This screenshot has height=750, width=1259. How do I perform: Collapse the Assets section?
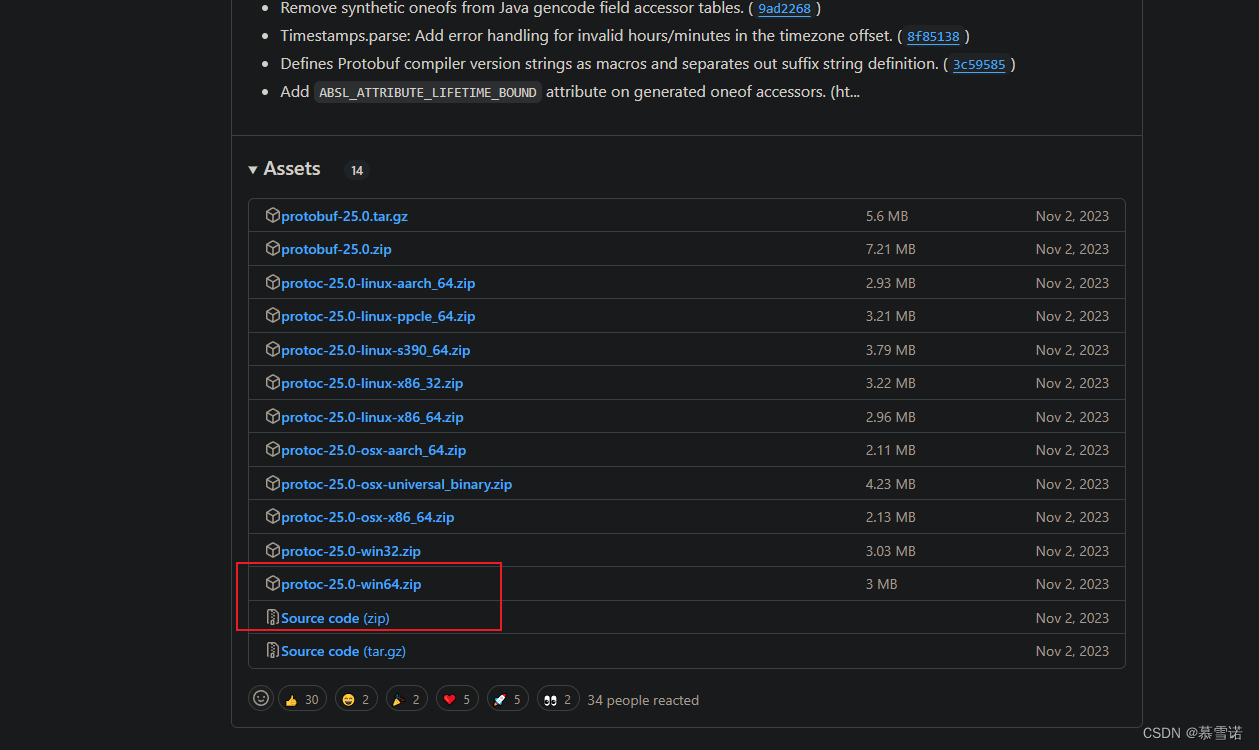click(253, 168)
